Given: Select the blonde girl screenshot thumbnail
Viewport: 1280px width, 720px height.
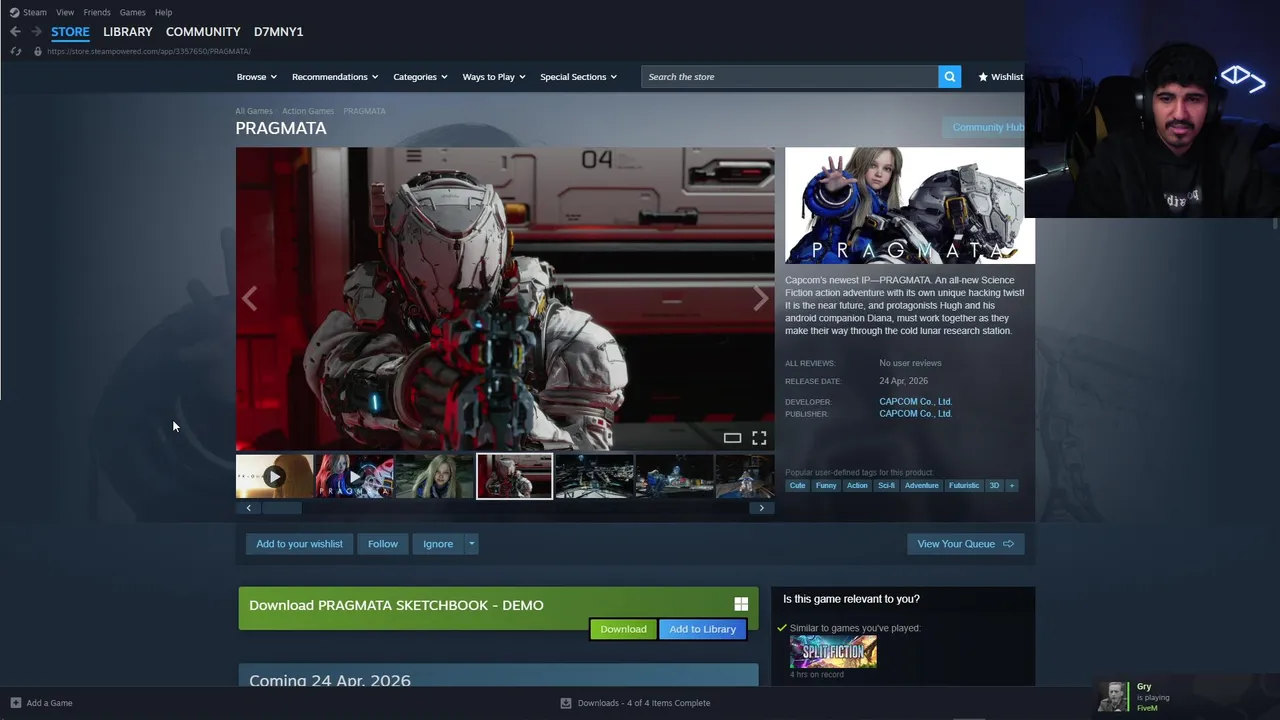Looking at the screenshot, I should pyautogui.click(x=434, y=477).
